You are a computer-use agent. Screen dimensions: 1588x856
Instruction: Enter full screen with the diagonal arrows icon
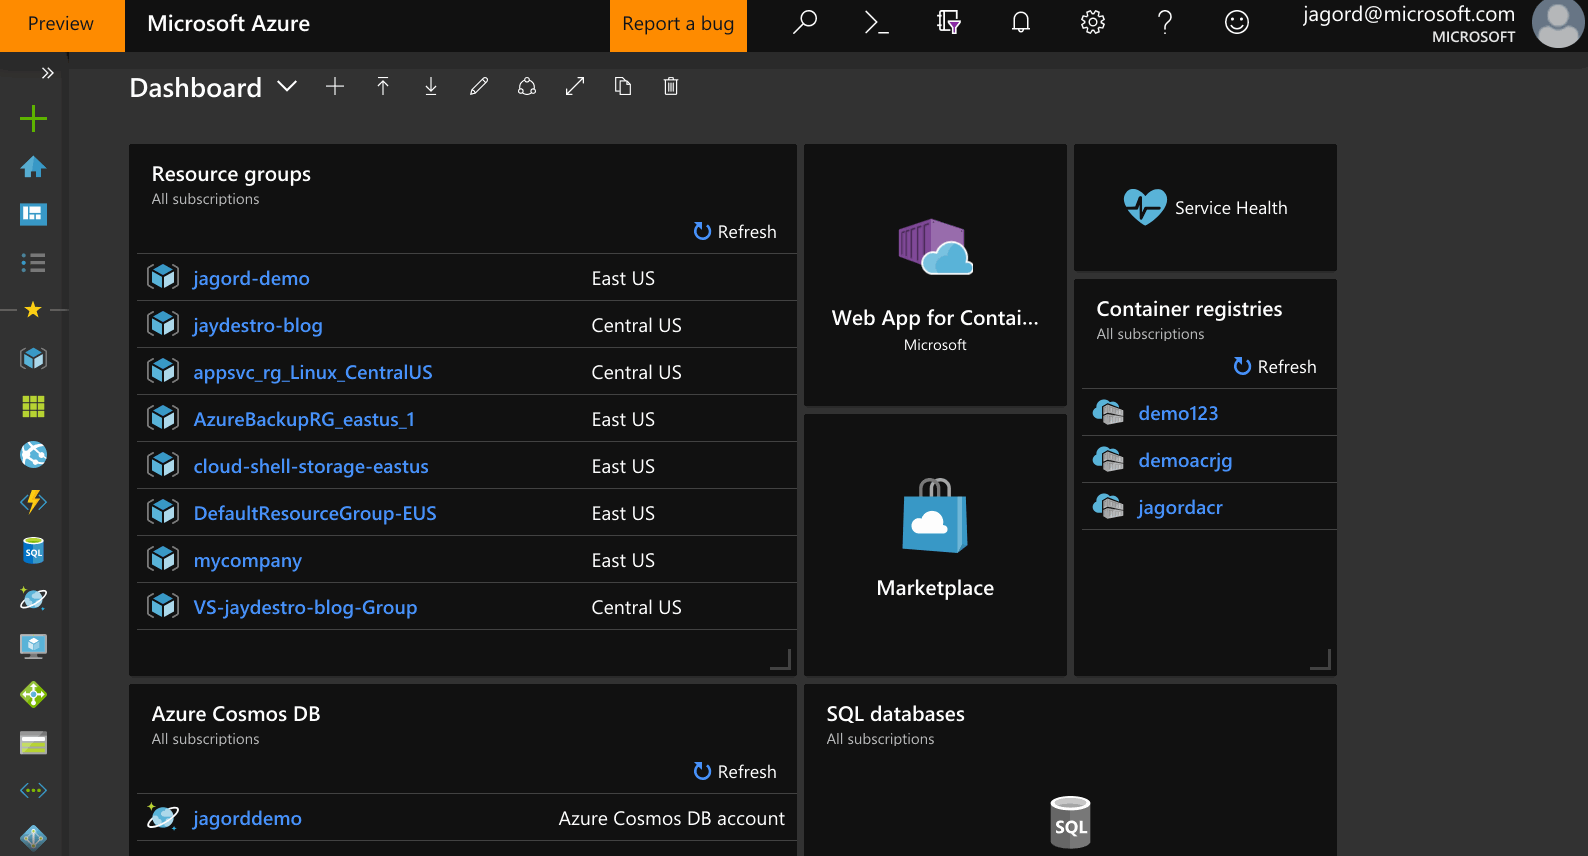pyautogui.click(x=575, y=87)
